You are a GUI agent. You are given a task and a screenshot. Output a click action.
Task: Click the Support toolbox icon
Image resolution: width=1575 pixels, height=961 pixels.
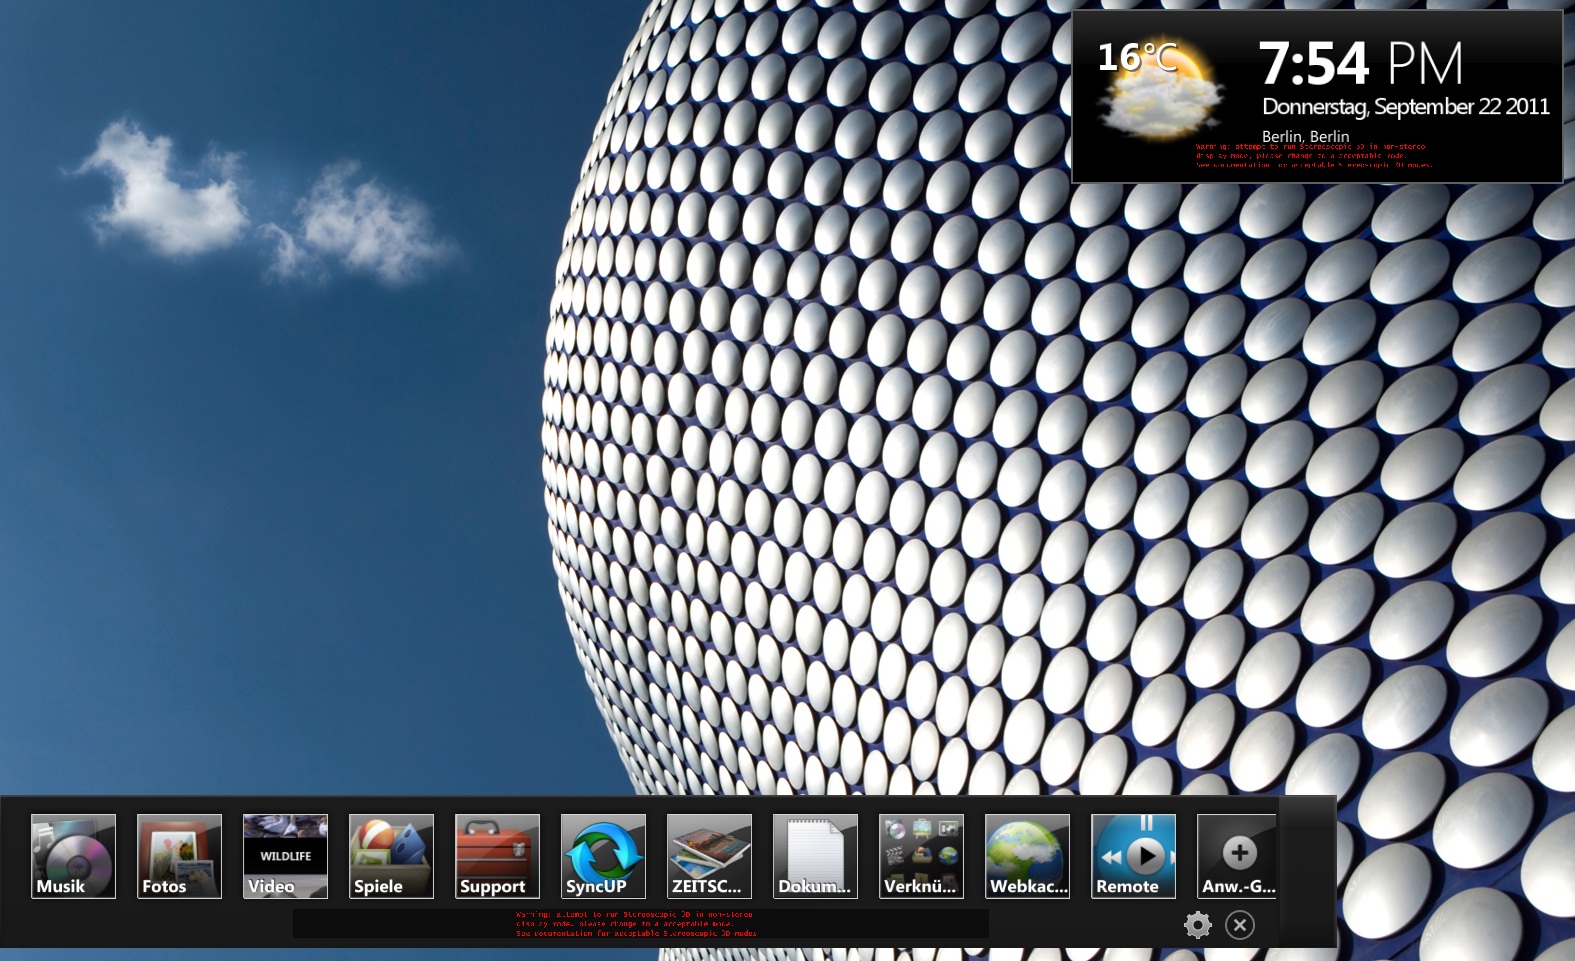[x=497, y=856]
